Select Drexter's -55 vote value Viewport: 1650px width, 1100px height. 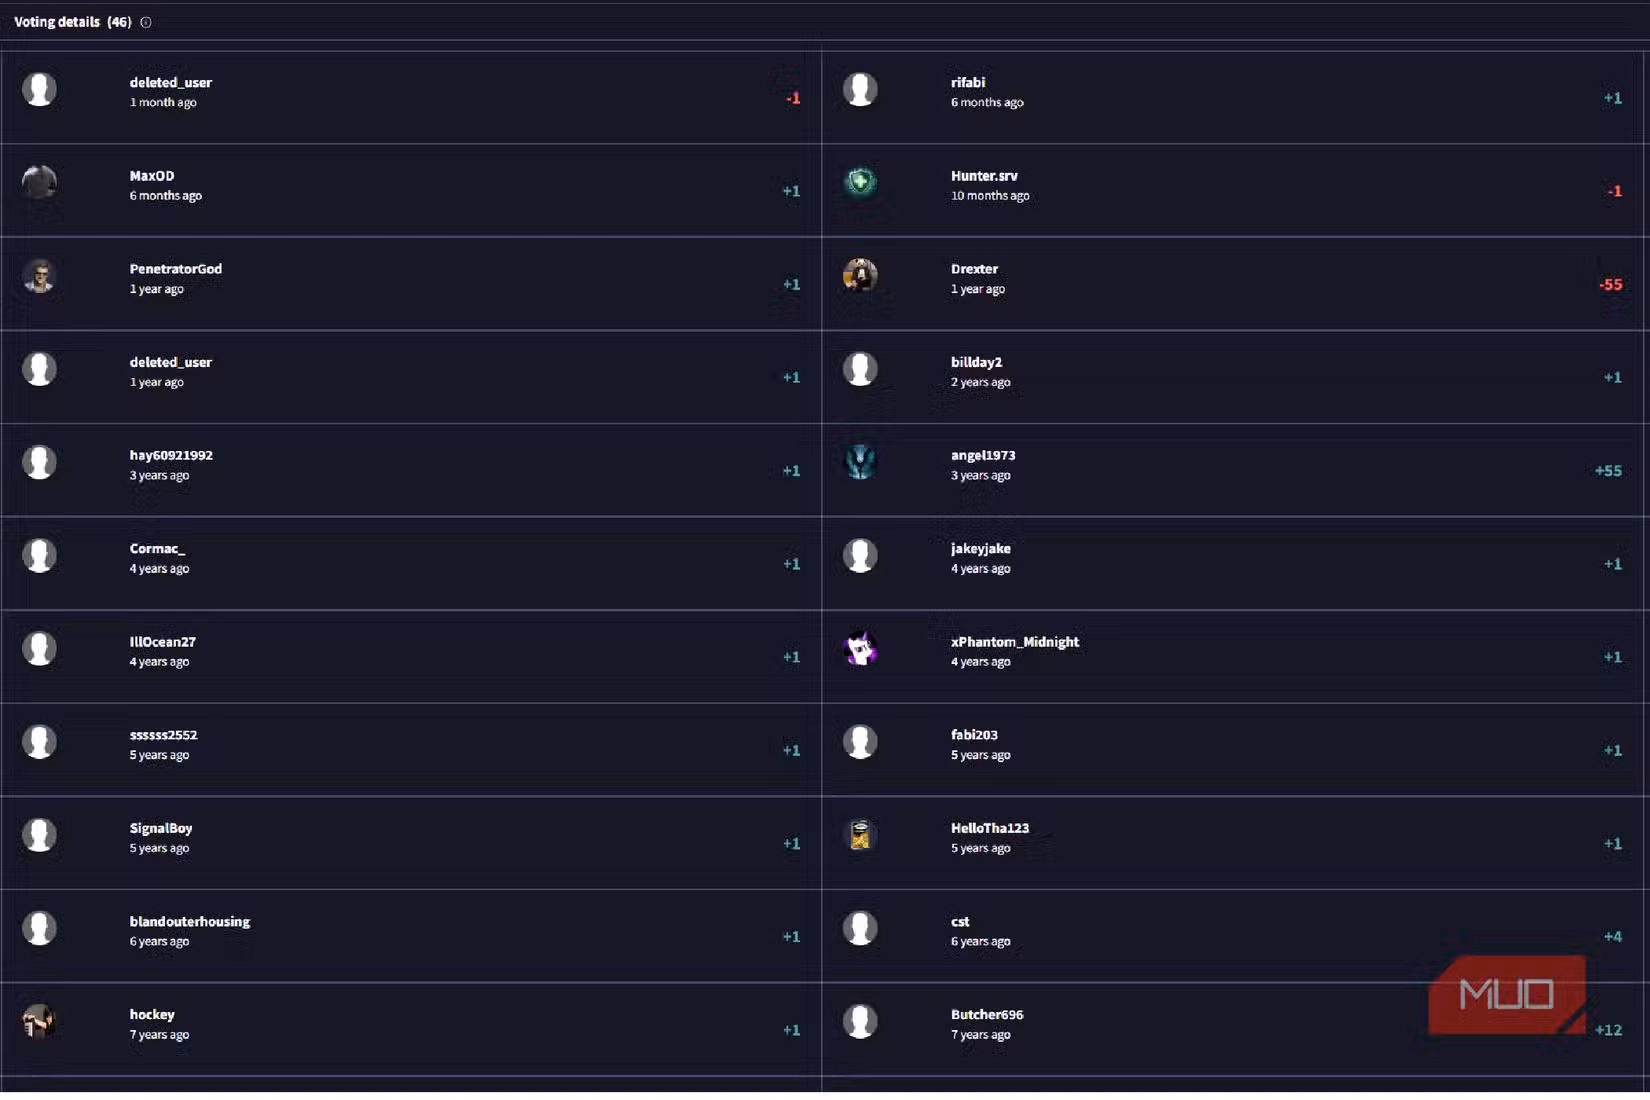click(1610, 285)
